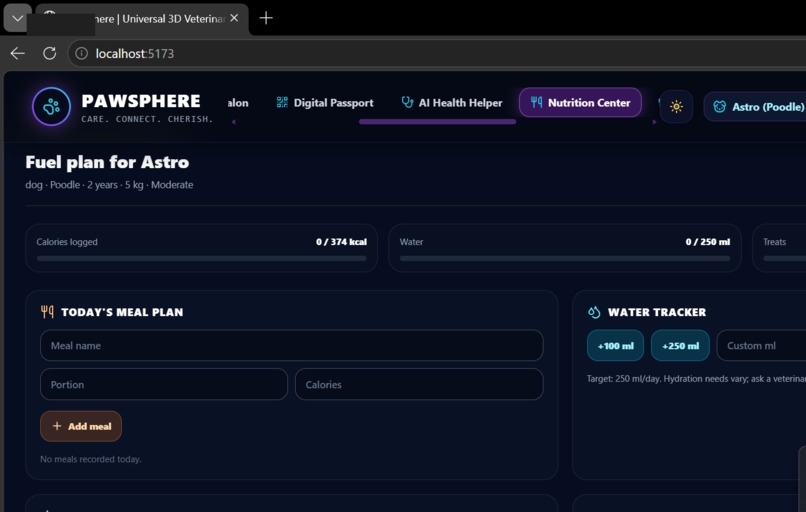Add 250 ml of water
Image resolution: width=806 pixels, height=512 pixels.
[680, 346]
